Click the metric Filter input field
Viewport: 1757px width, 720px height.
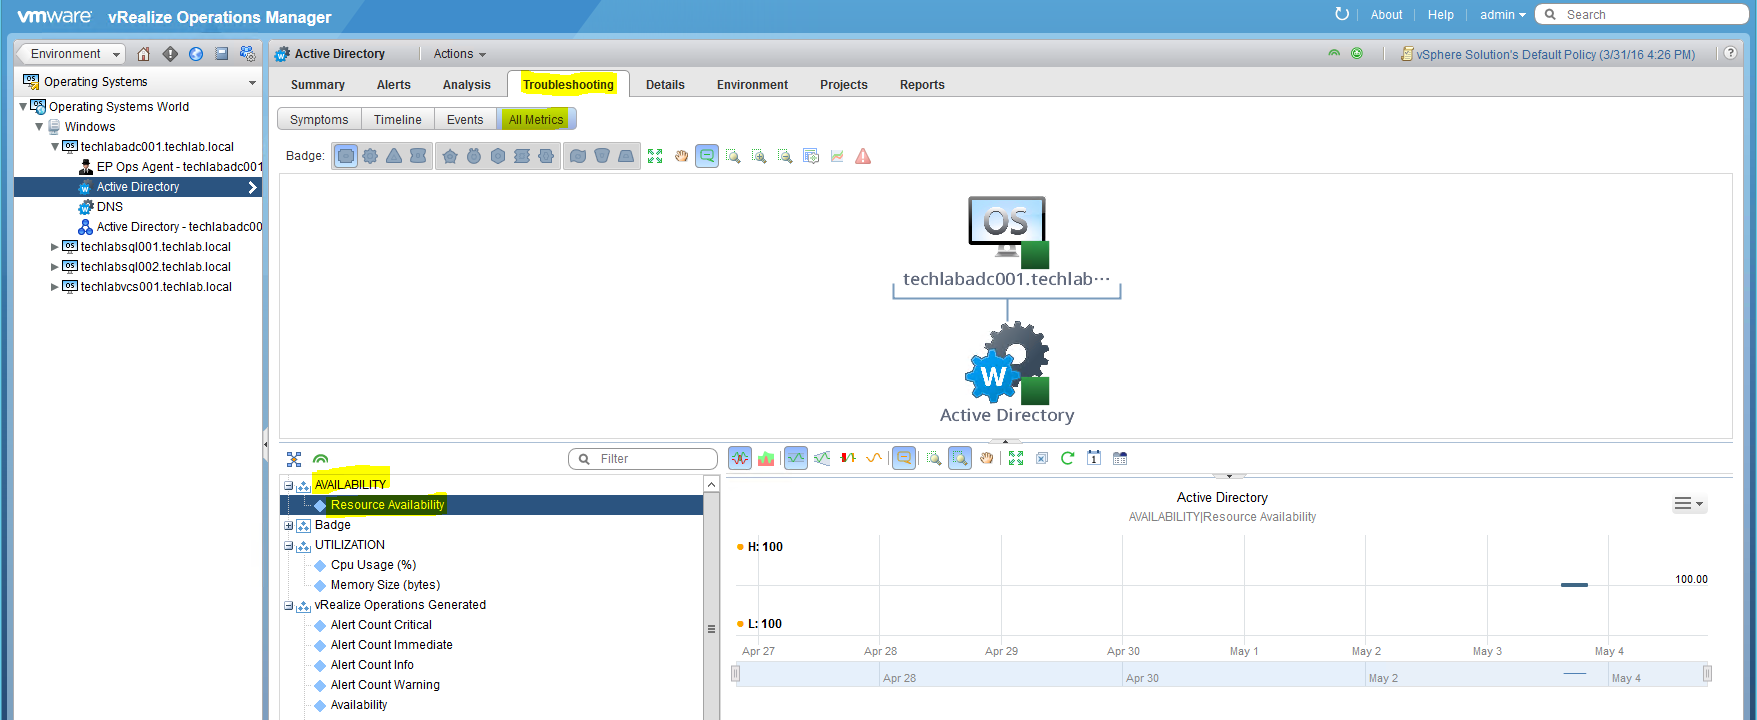643,459
